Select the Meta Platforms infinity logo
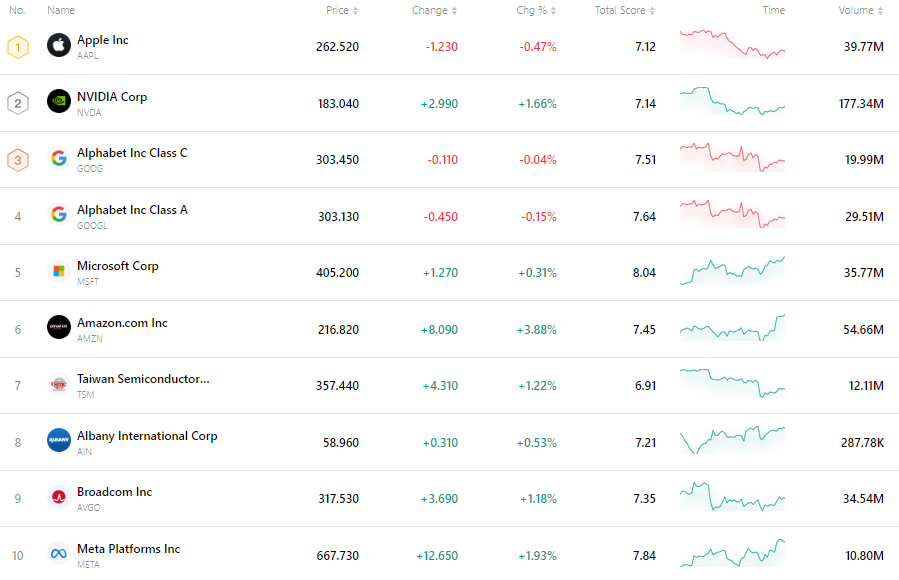 pyautogui.click(x=58, y=554)
